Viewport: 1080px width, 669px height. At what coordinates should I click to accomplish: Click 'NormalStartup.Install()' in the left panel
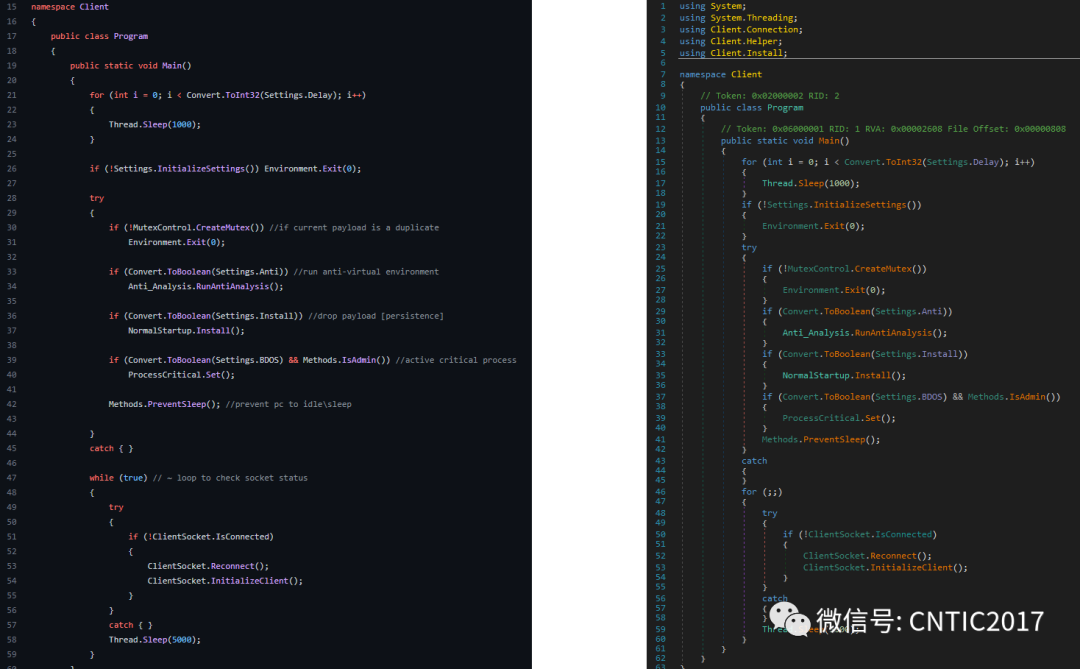pyautogui.click(x=186, y=330)
